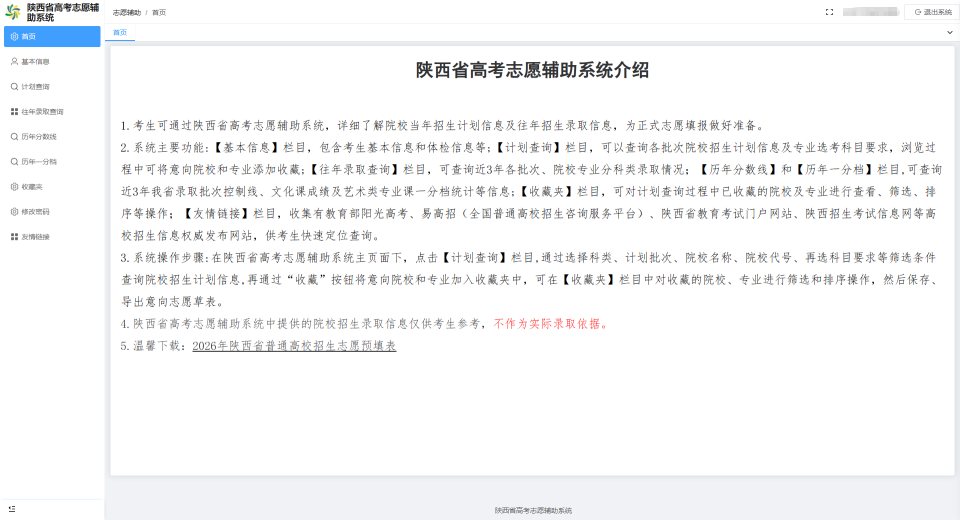Click footer text 陕西省高考志愿辅助系统
Image resolution: width=960 pixels, height=520 pixels.
pos(533,510)
